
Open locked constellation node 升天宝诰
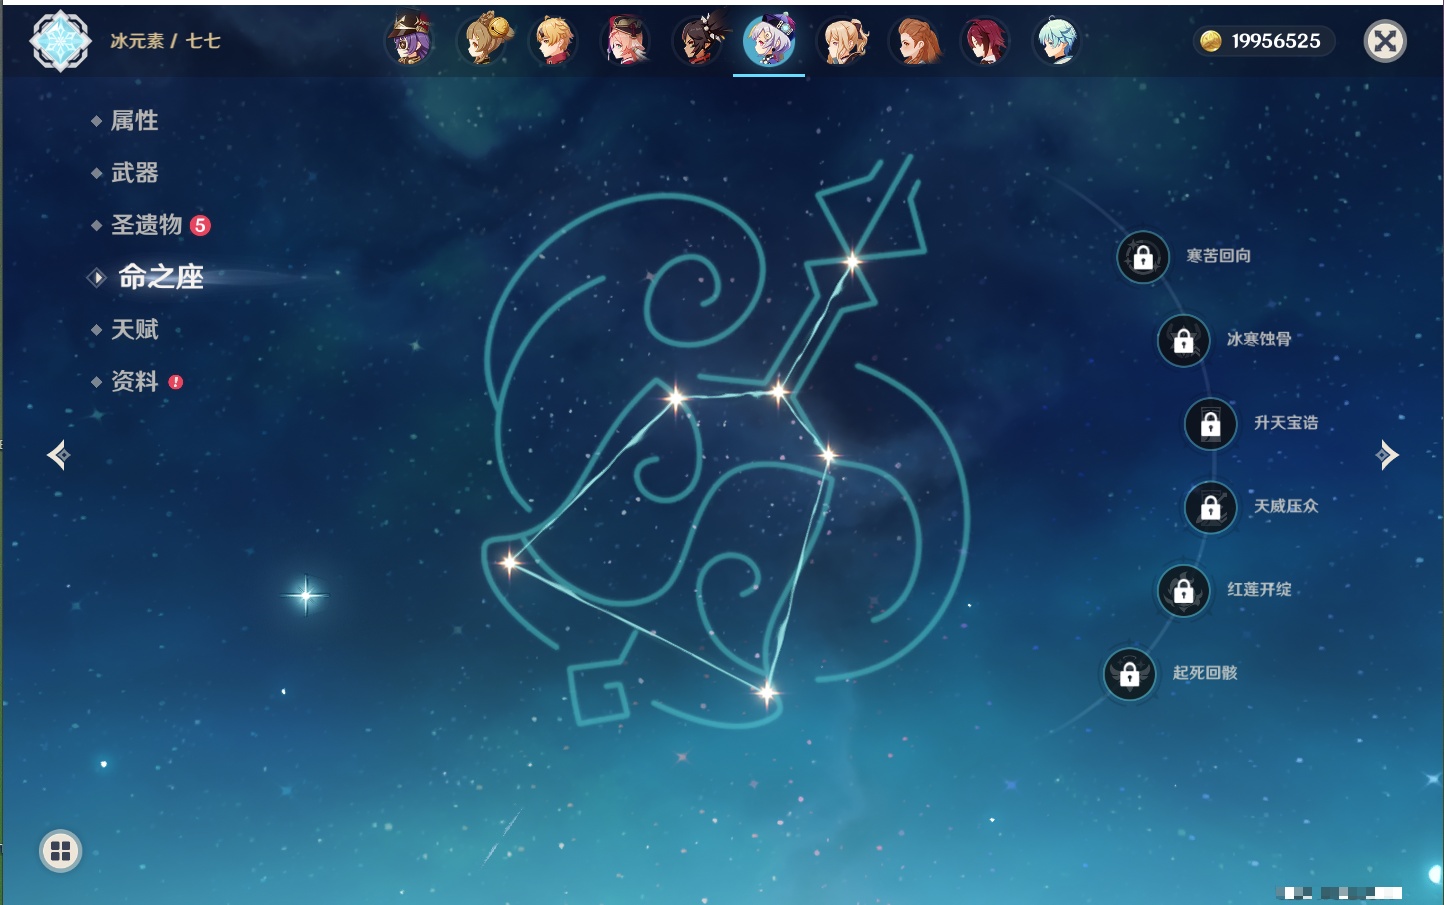1210,424
